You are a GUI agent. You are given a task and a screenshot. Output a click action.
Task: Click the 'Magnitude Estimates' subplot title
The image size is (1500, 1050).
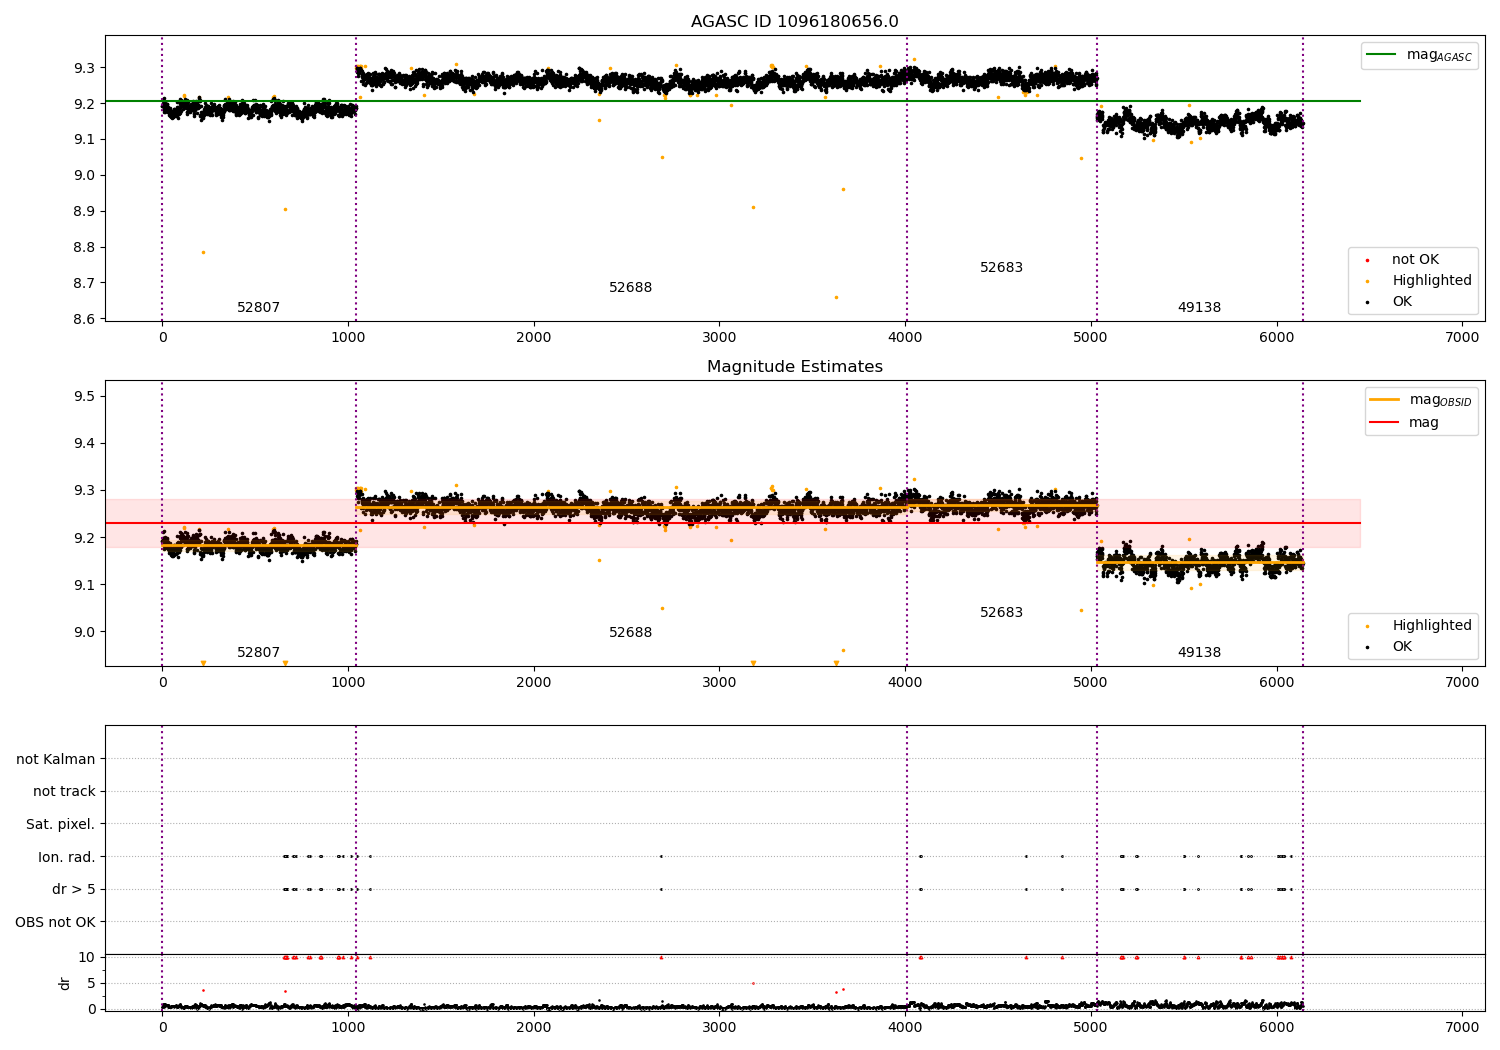794,367
